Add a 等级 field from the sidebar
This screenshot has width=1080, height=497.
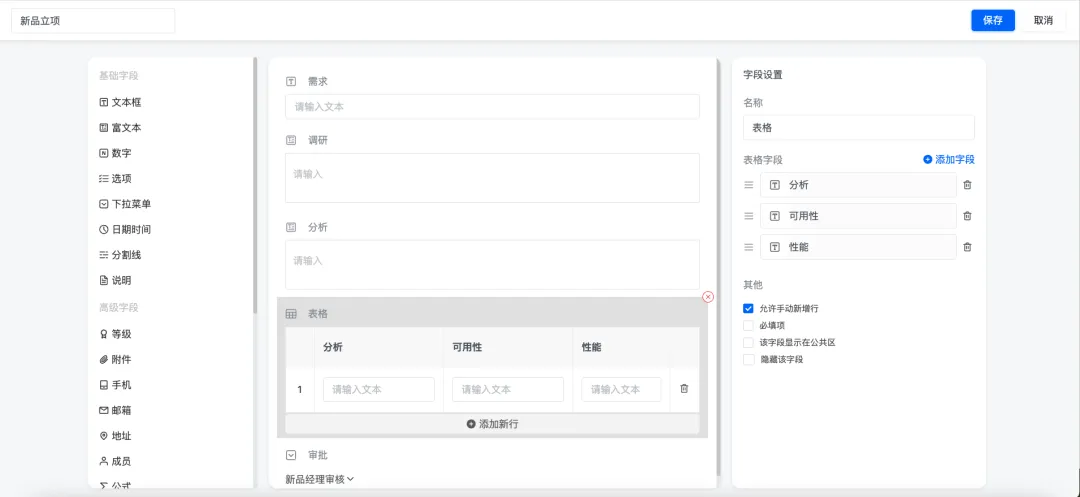click(x=115, y=334)
